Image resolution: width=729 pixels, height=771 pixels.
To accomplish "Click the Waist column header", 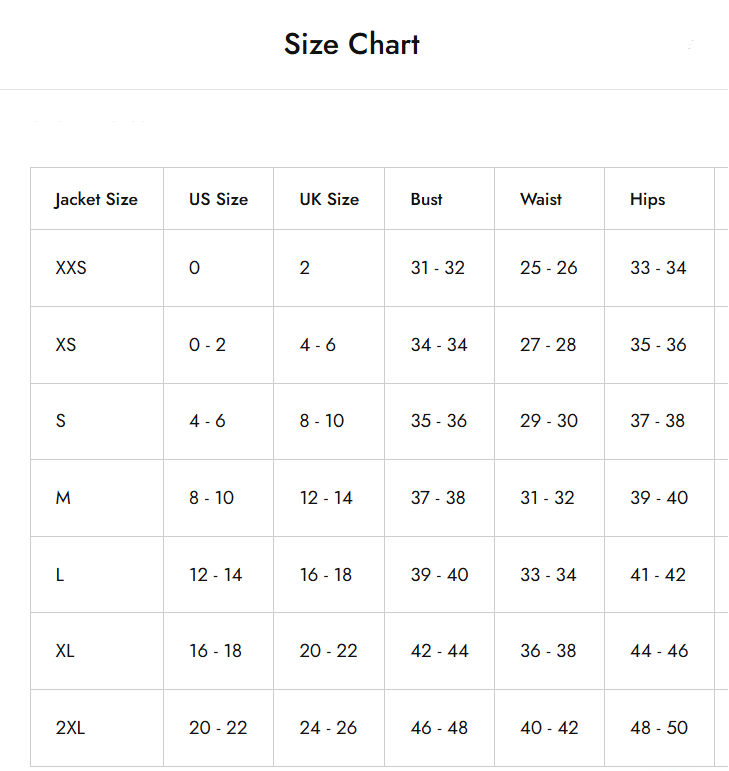I will tap(541, 199).
